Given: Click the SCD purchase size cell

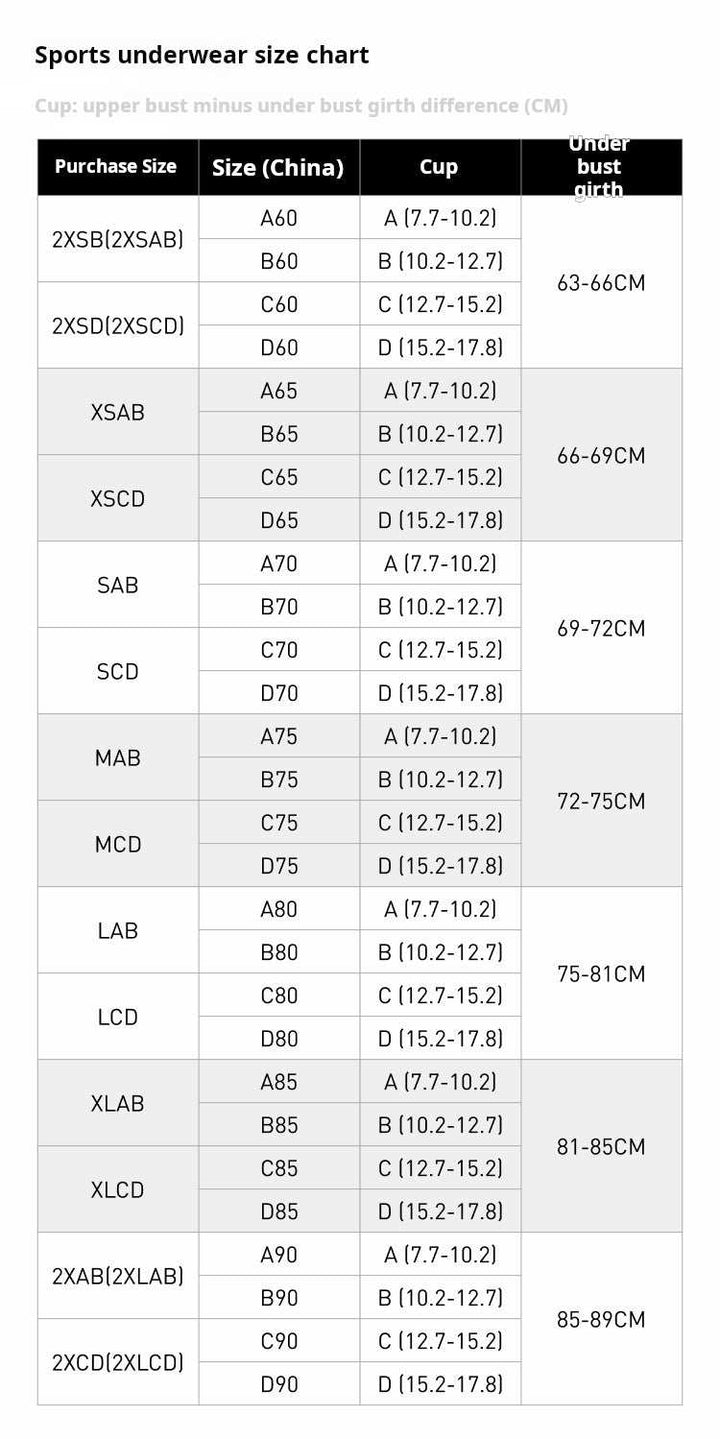Looking at the screenshot, I should [118, 671].
